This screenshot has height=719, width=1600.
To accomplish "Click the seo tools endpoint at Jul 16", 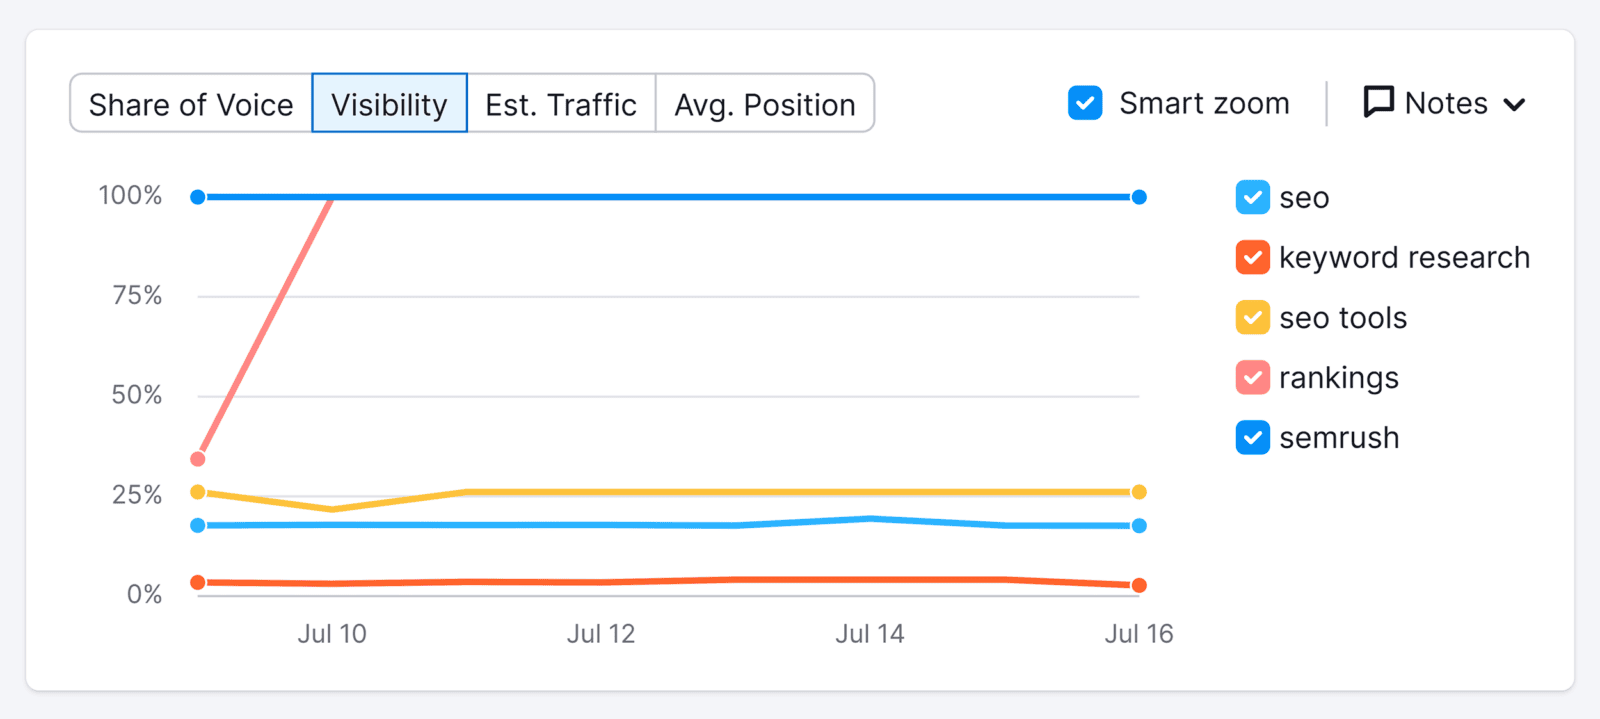I will (1139, 491).
